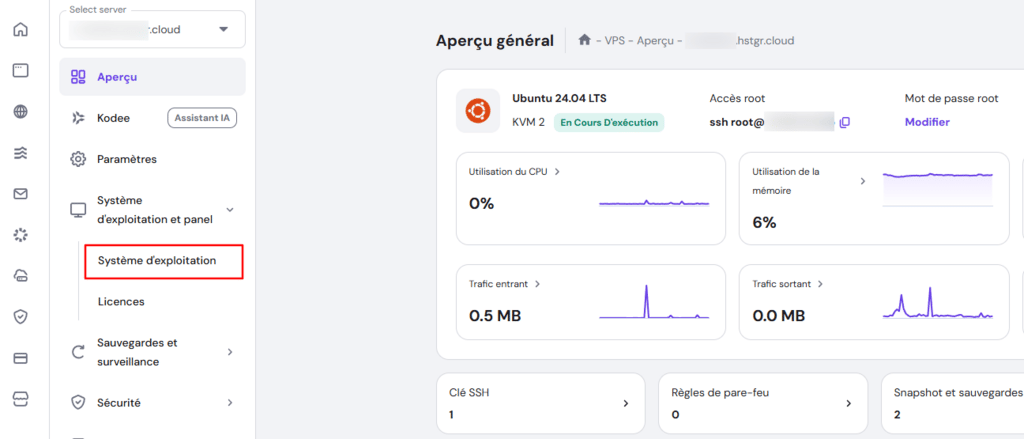
Task: Click the Paramètres gear icon
Action: tap(78, 159)
